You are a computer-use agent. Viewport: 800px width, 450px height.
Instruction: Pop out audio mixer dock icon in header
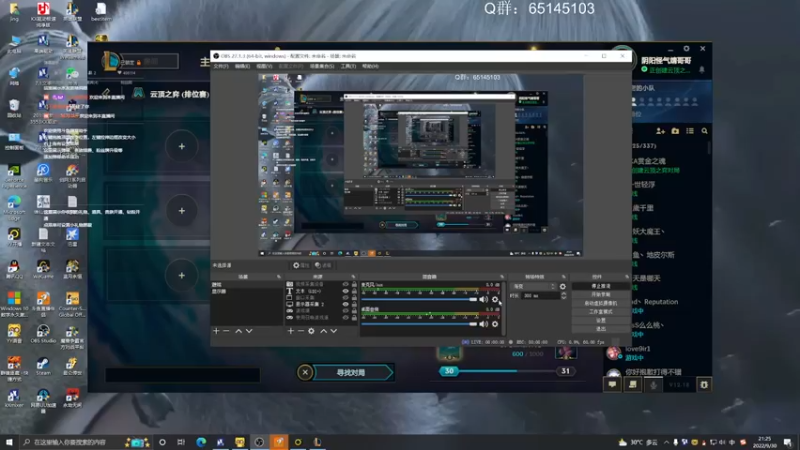502,277
